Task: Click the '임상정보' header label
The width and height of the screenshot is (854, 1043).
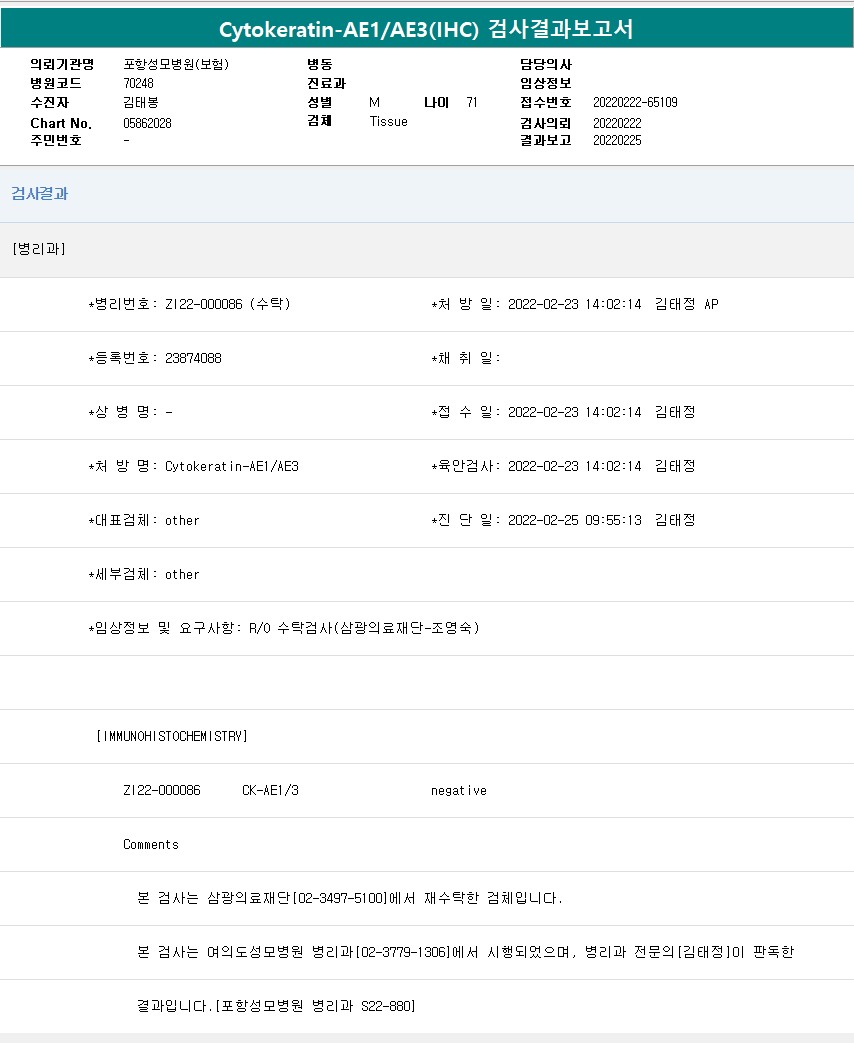Action: (x=545, y=83)
